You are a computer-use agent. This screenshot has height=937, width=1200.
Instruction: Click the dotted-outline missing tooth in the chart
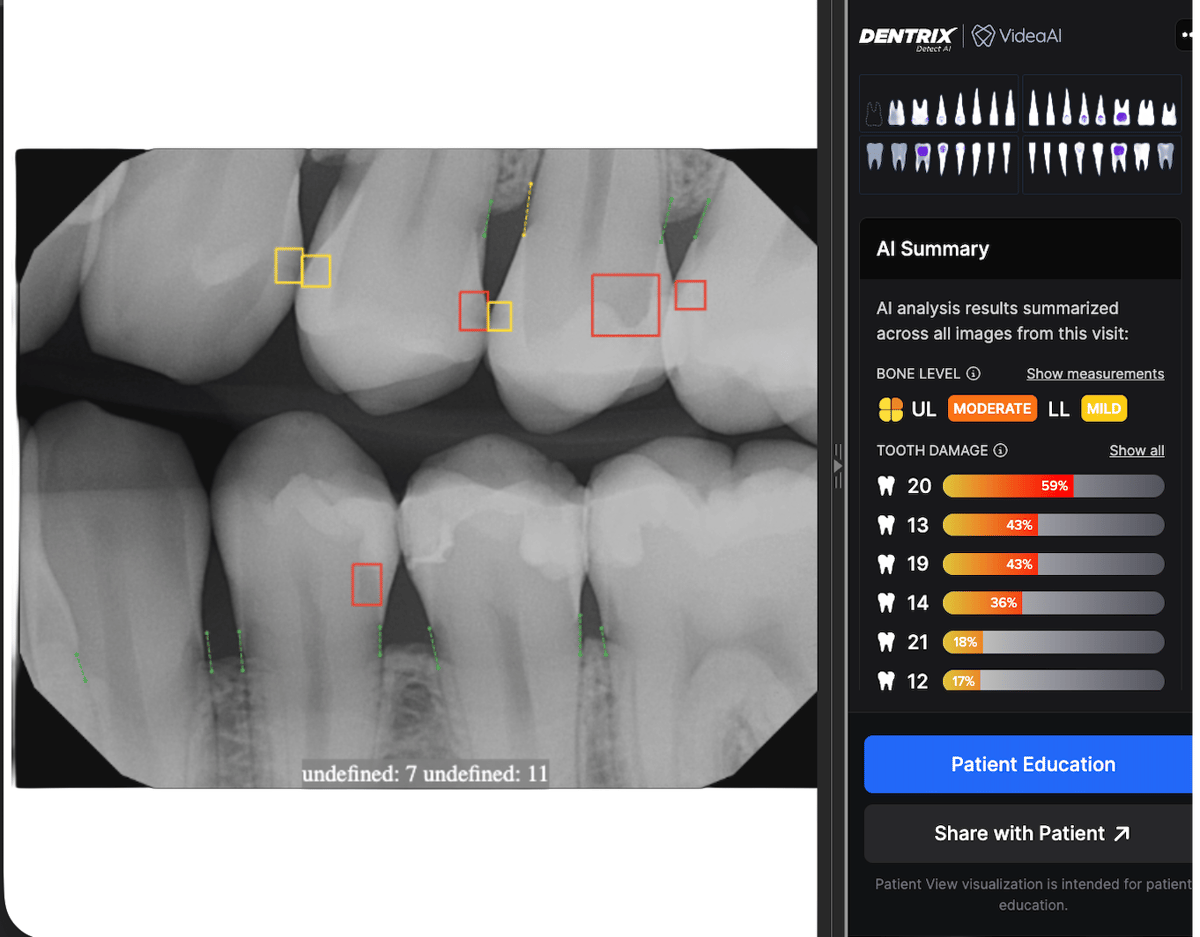873,112
